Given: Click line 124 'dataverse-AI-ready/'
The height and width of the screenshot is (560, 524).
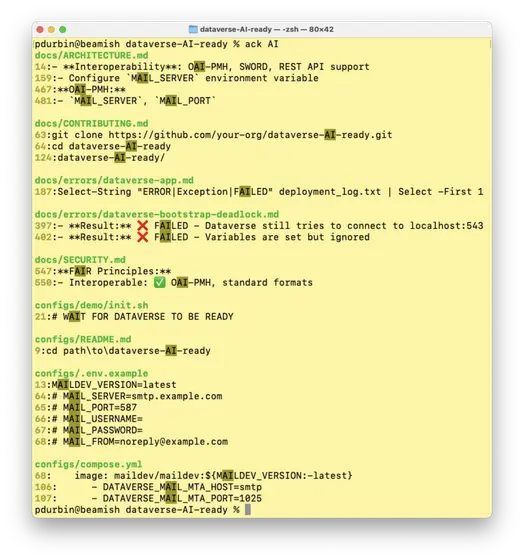Looking at the screenshot, I should (x=100, y=158).
